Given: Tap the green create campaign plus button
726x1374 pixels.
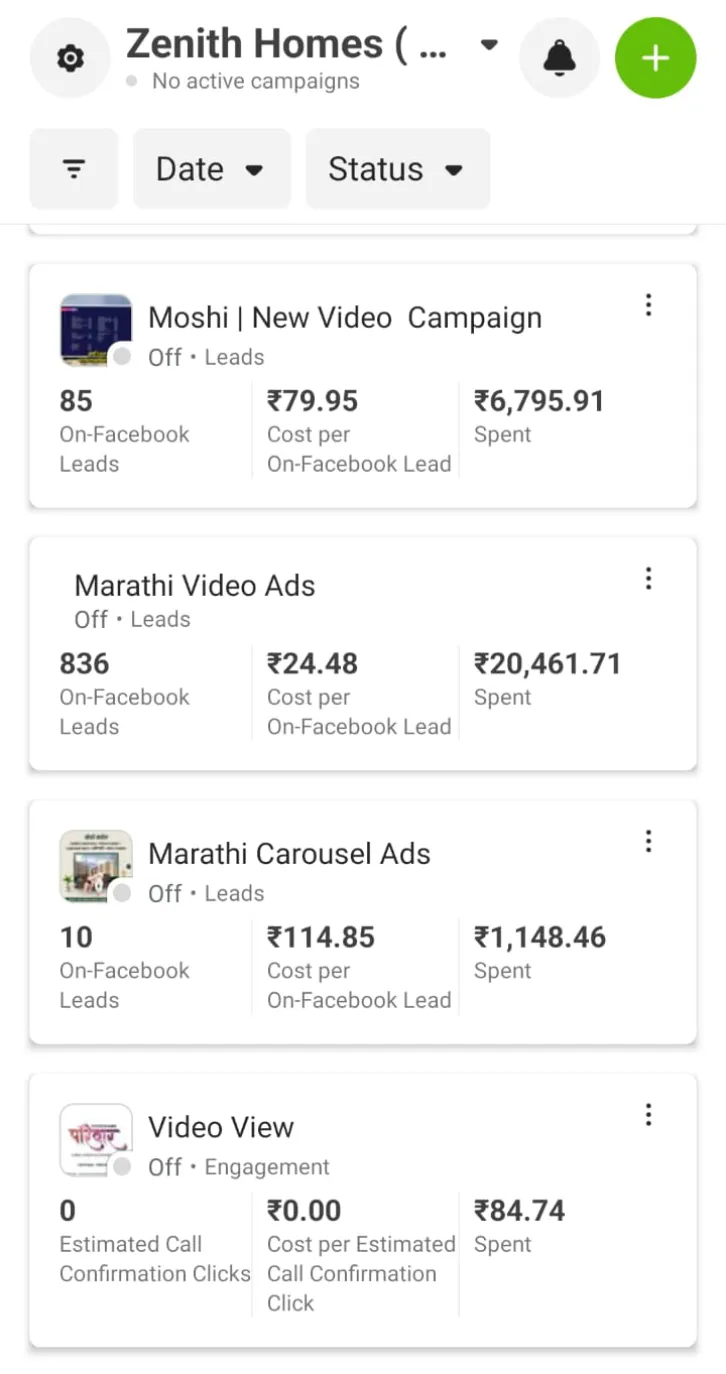Looking at the screenshot, I should (655, 59).
